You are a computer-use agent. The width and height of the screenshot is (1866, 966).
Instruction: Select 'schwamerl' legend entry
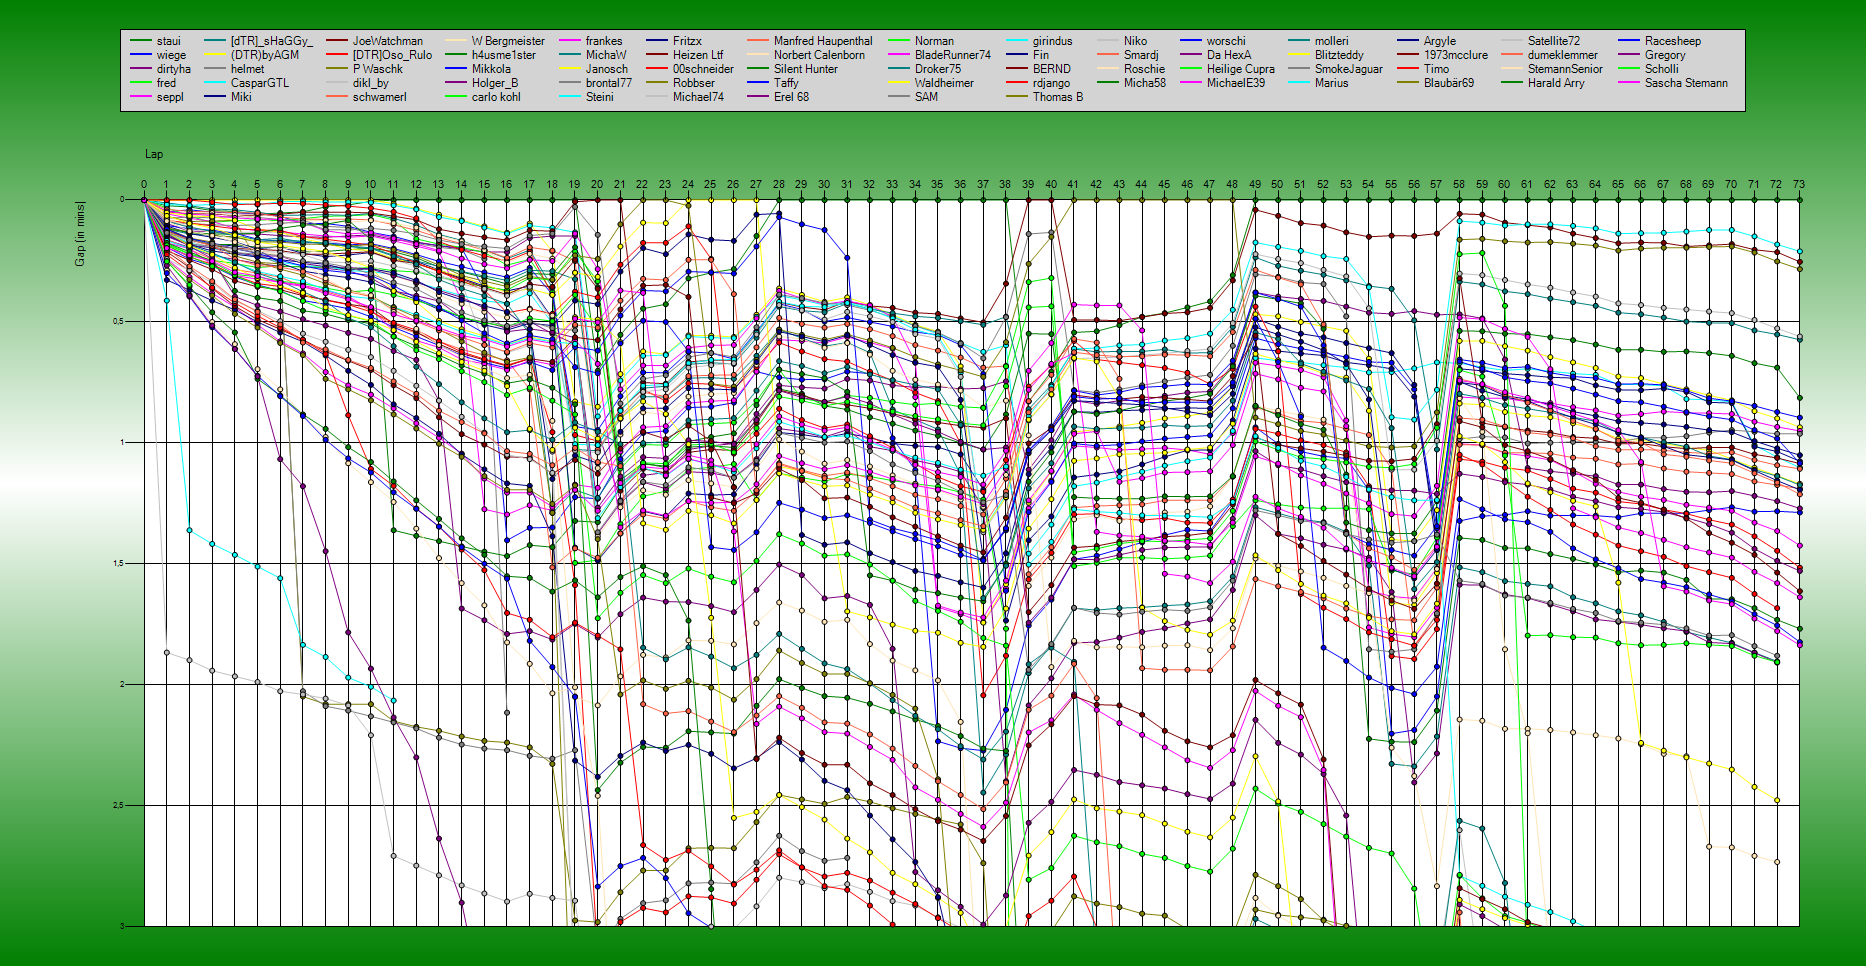(x=366, y=97)
